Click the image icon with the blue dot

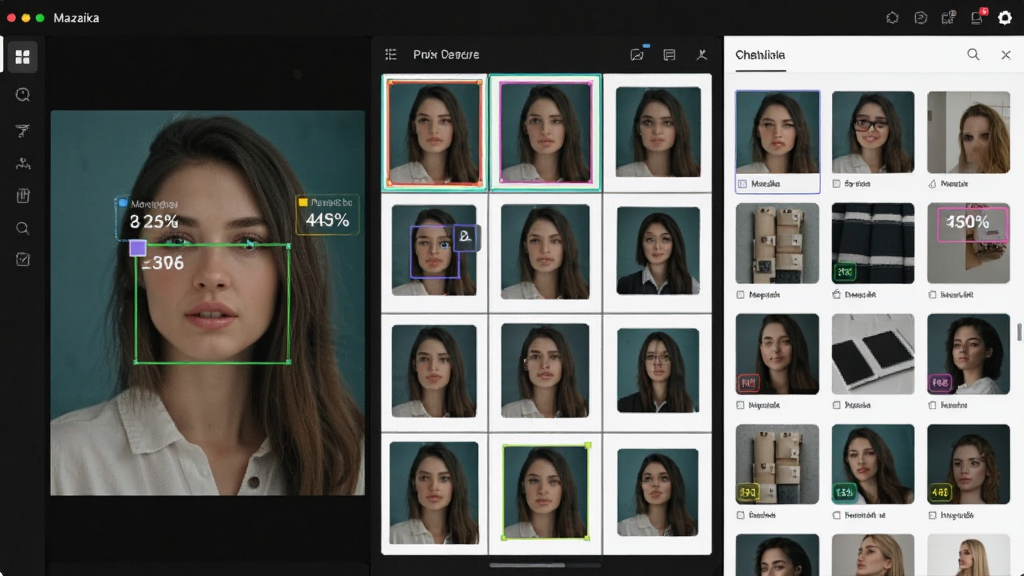638,54
